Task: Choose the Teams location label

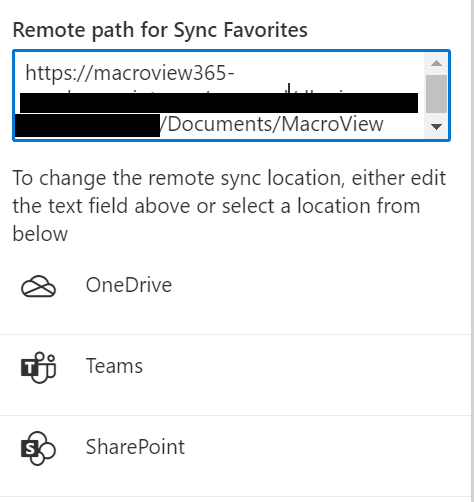Action: [x=114, y=366]
